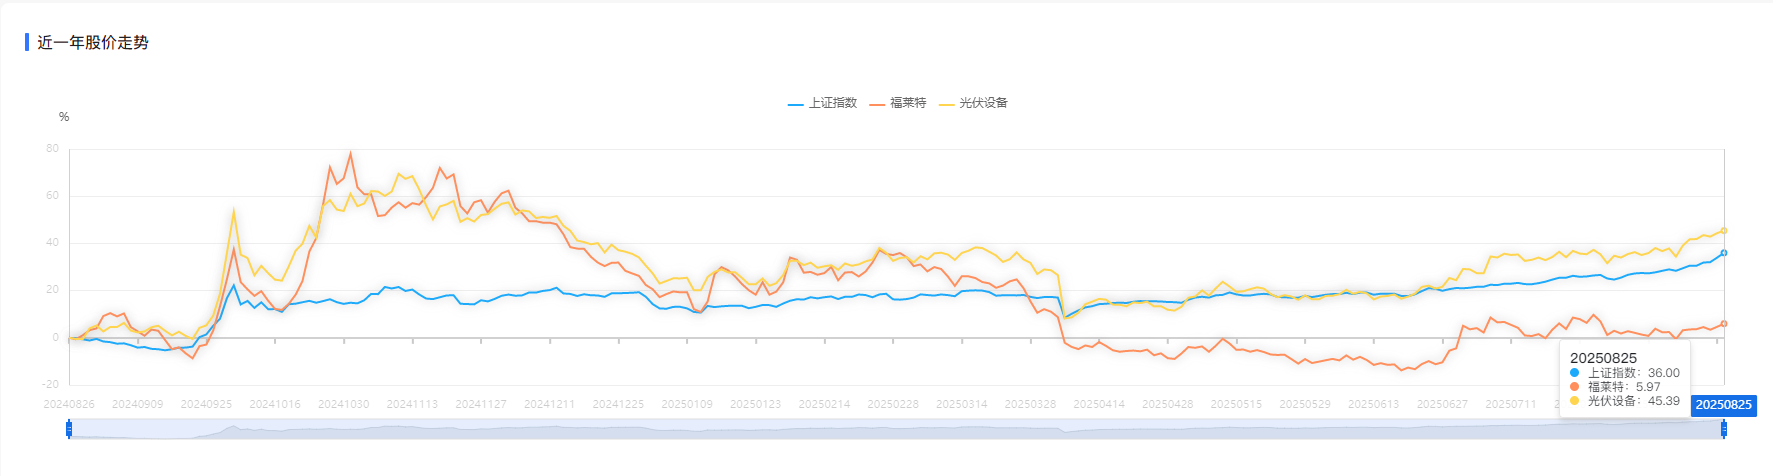Toggle the 福莱特 legend series
This screenshot has height=476, width=1773.
point(897,103)
